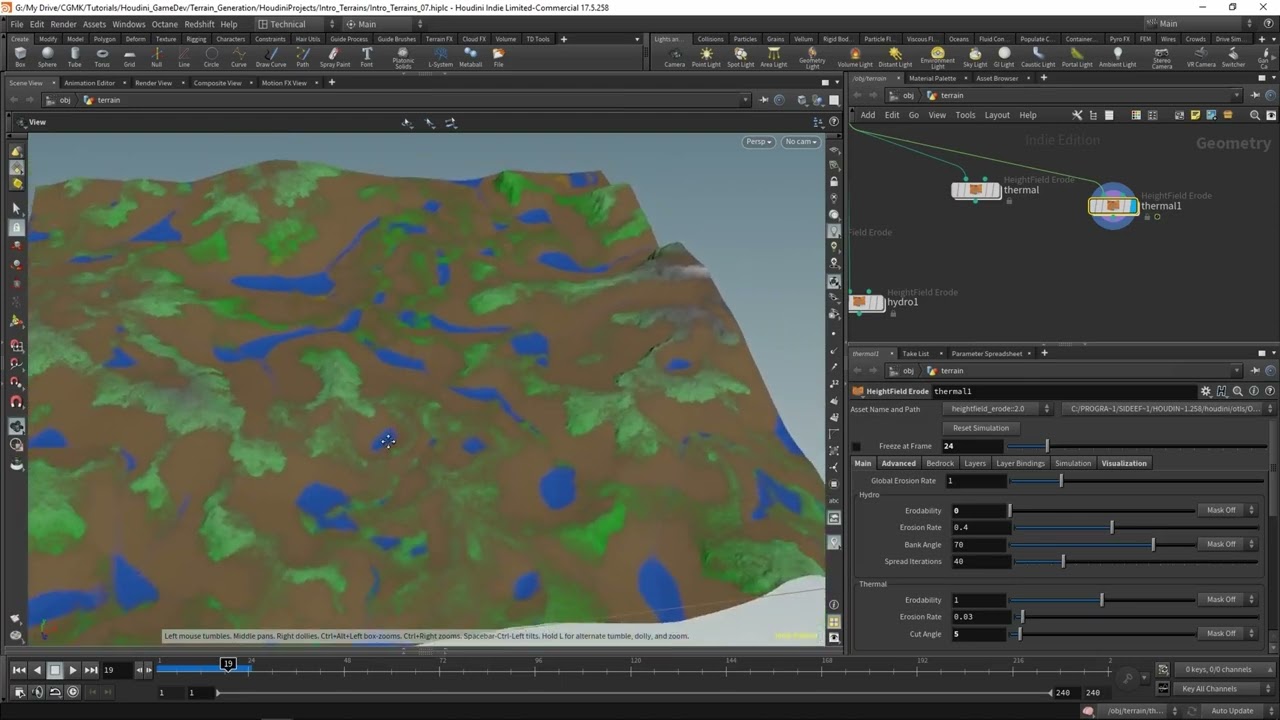Open the No cam camera dropdown
This screenshot has height=720, width=1280.
tap(801, 142)
